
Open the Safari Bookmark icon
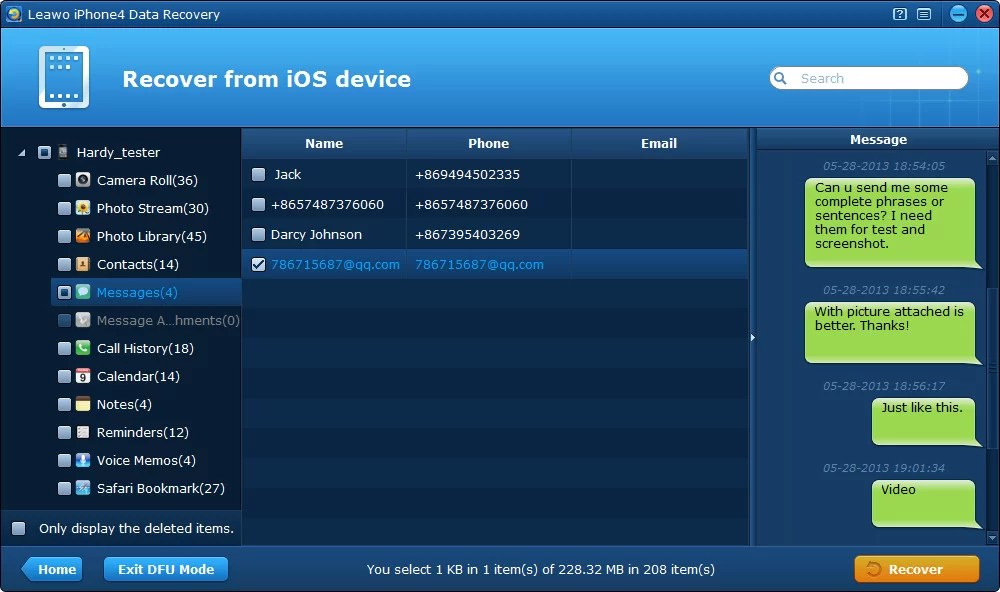tap(82, 488)
